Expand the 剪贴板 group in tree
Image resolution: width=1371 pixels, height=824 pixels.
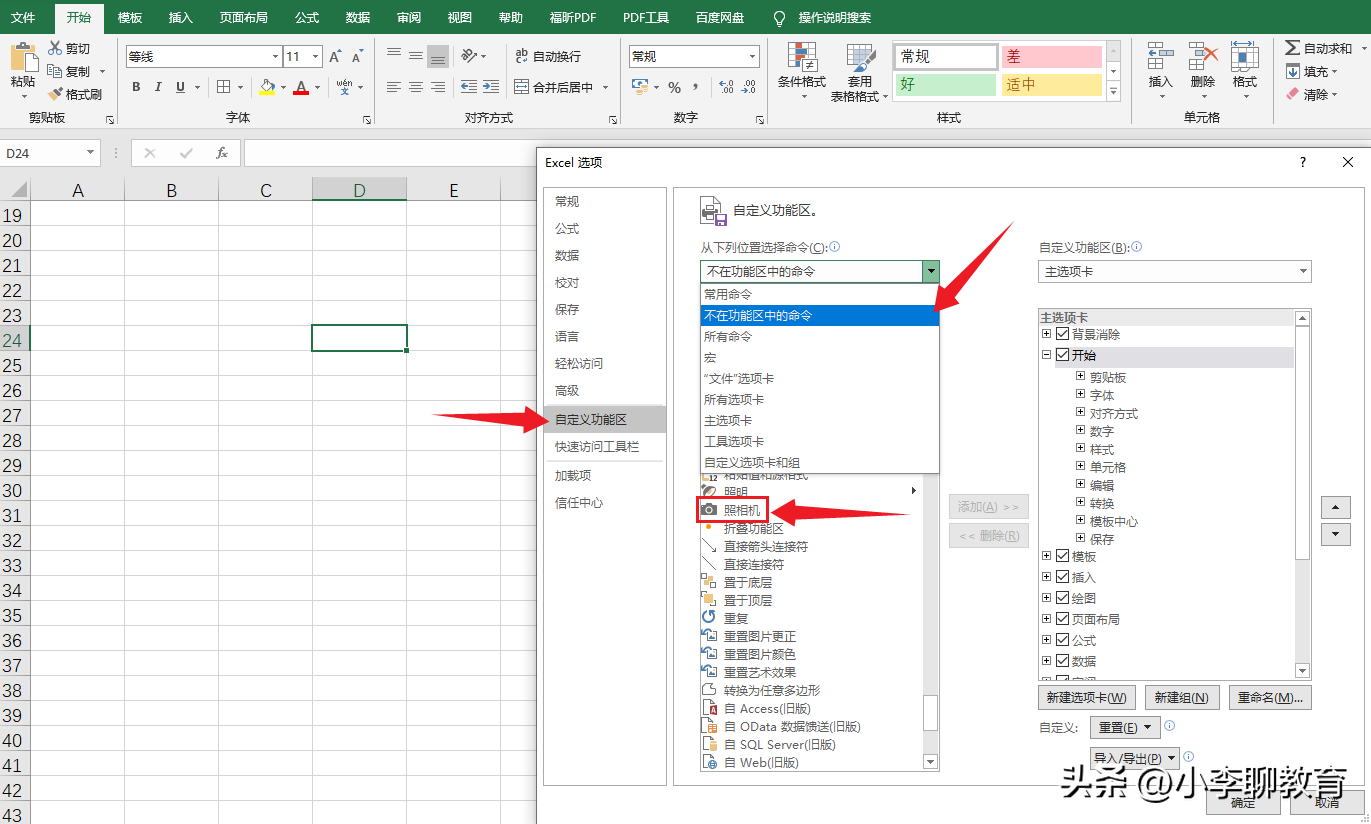click(1081, 377)
